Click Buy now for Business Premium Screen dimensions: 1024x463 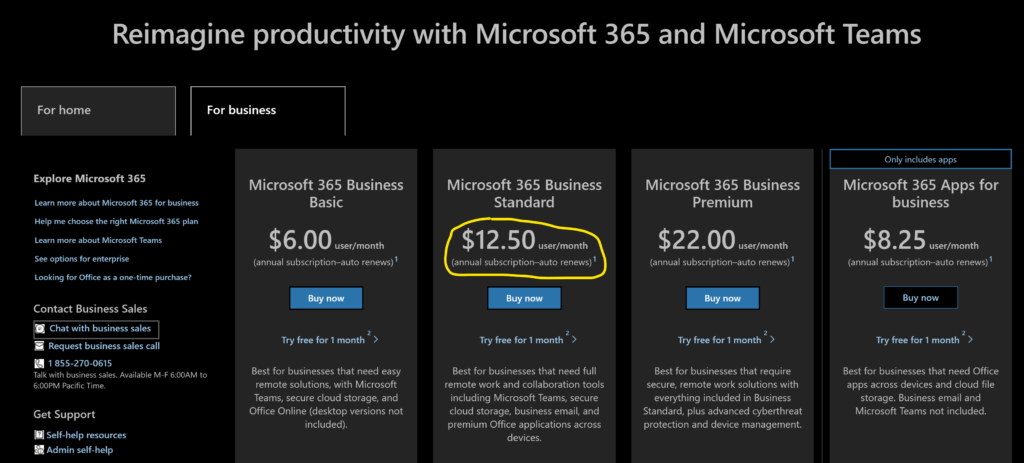[x=722, y=298]
